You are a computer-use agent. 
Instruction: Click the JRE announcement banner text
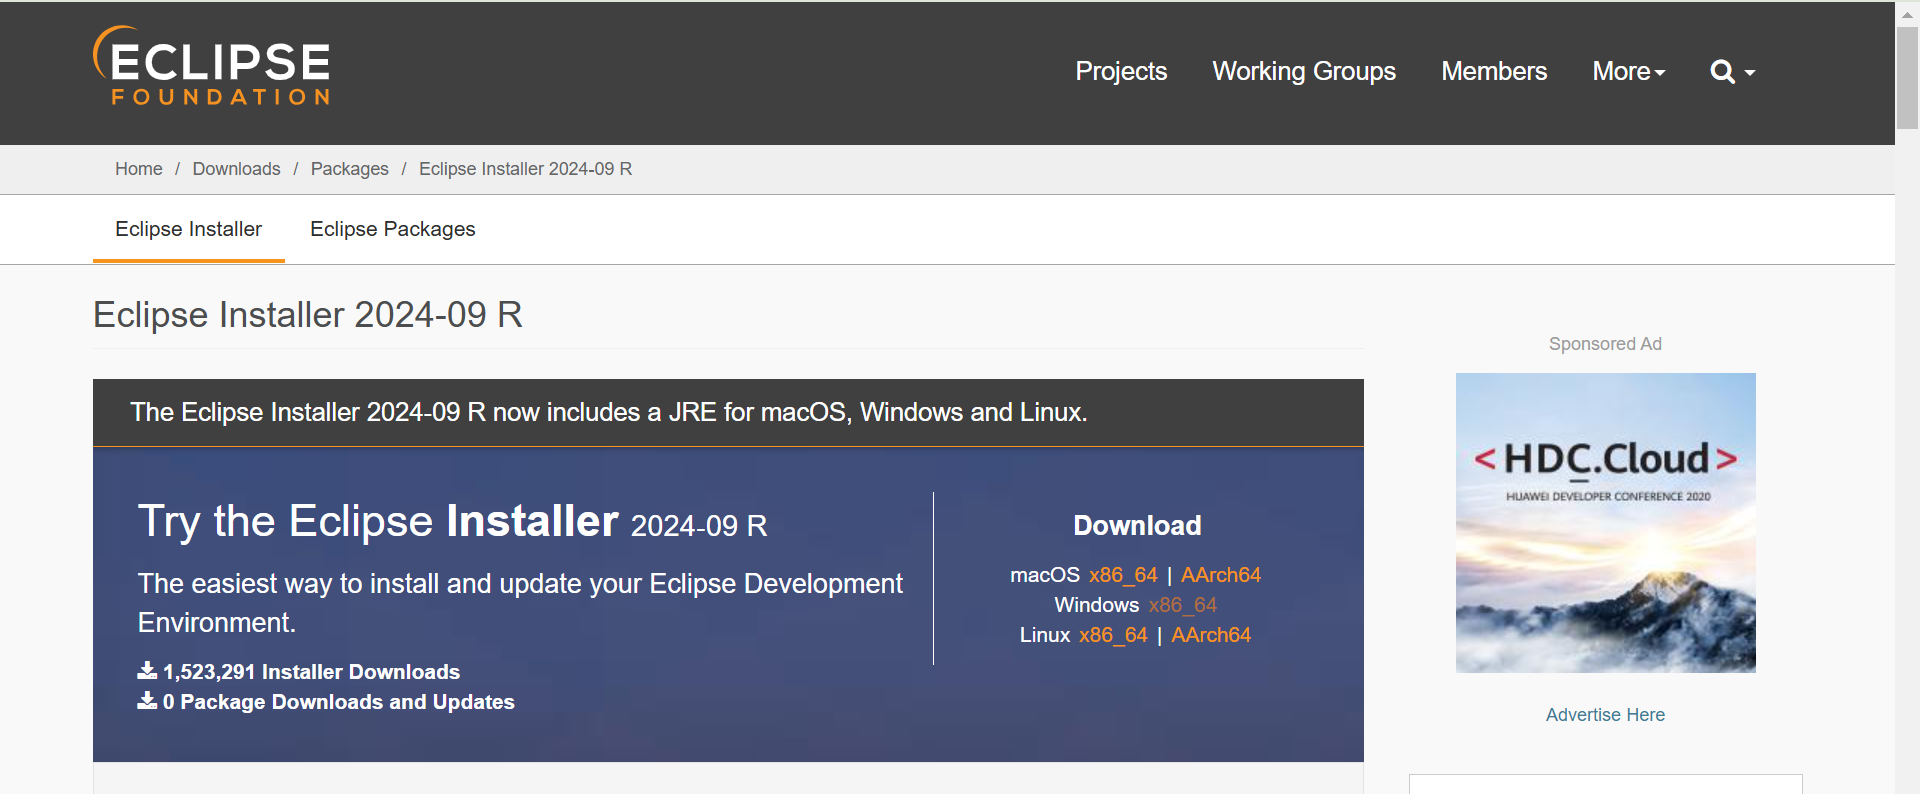pos(609,412)
